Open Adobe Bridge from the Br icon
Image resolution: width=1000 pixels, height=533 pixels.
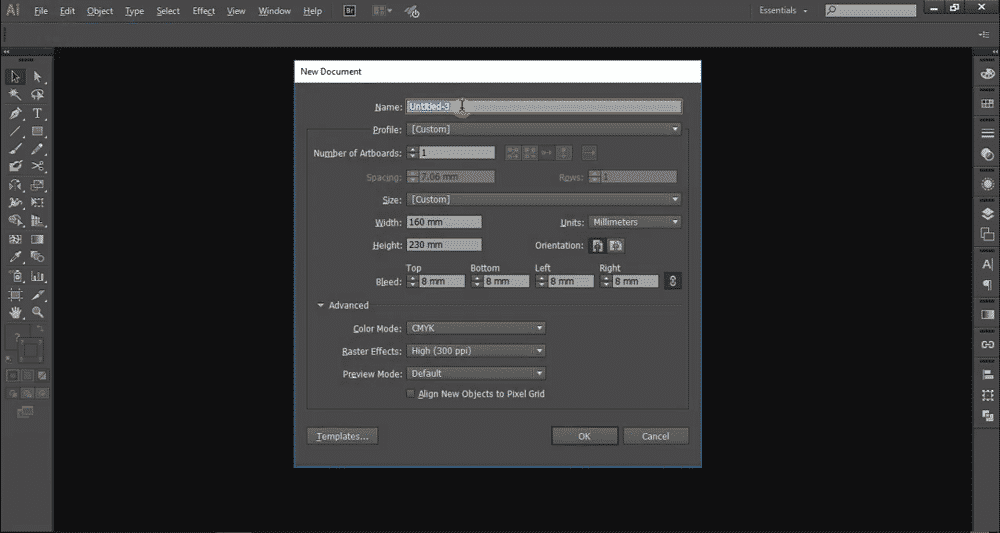[x=349, y=11]
